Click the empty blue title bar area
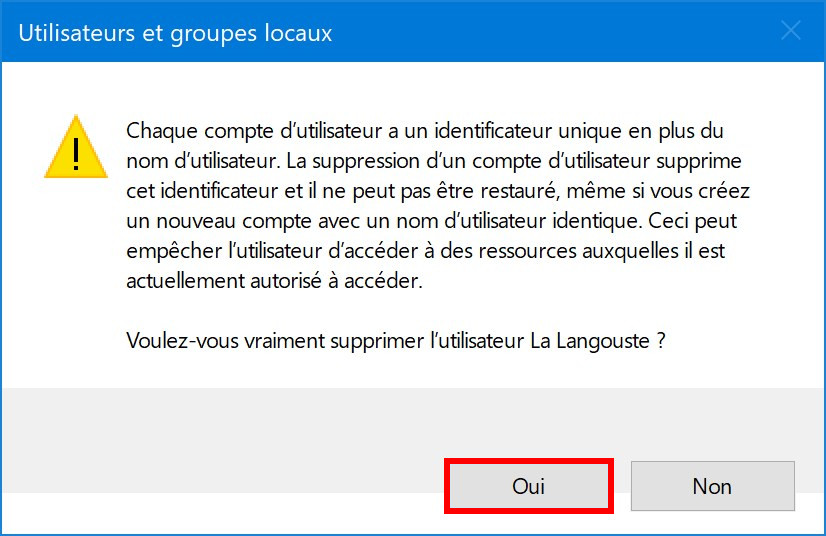The width and height of the screenshot is (826, 536). click(553, 32)
